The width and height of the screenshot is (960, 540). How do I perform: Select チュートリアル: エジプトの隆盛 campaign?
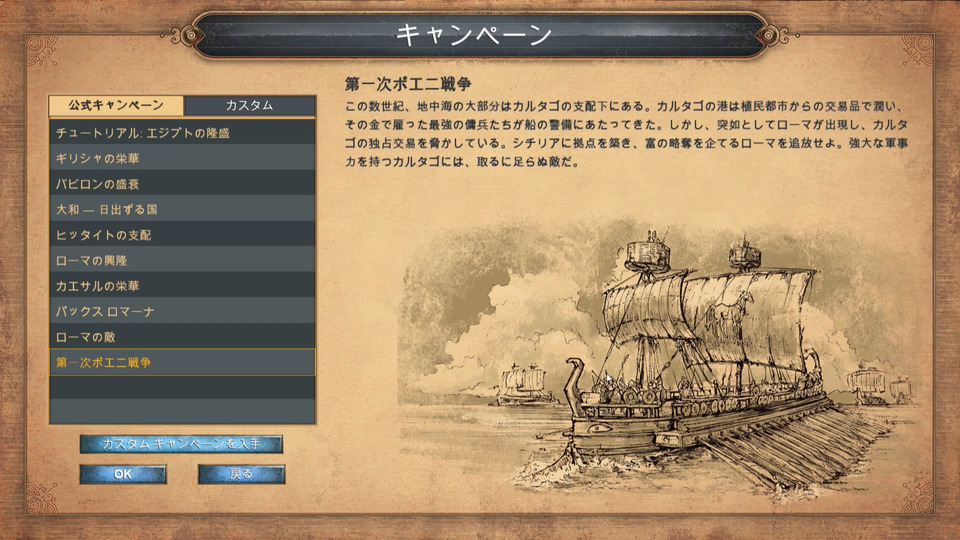tap(182, 133)
